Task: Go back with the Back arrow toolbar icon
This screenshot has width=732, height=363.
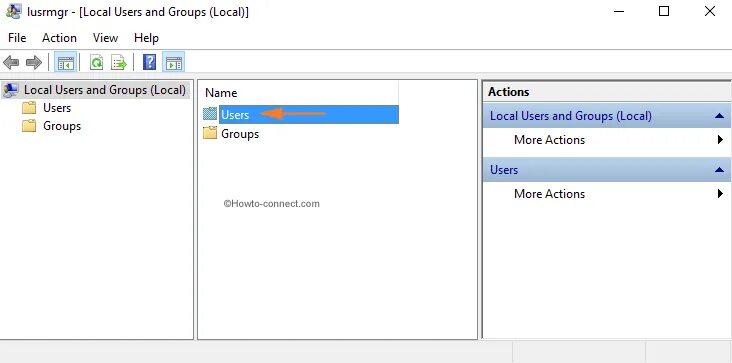Action: click(x=11, y=62)
